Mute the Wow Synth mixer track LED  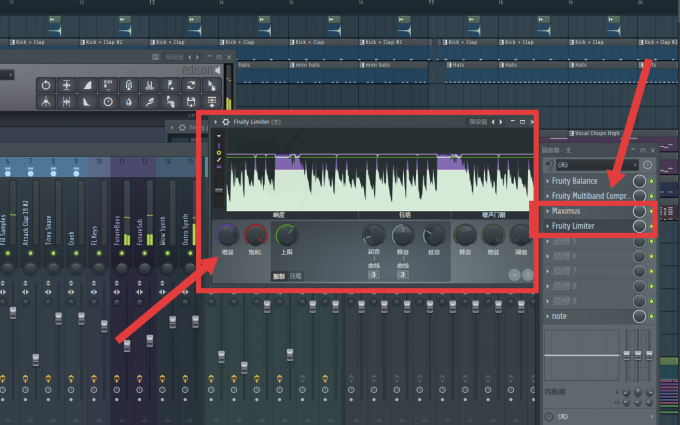point(167,253)
